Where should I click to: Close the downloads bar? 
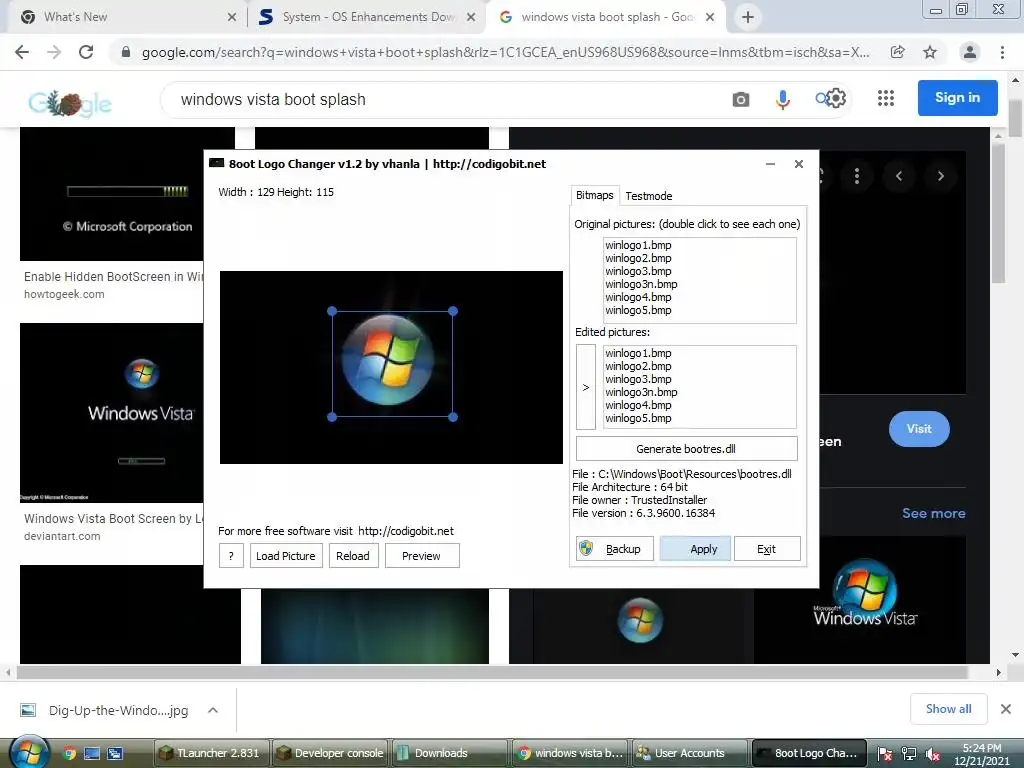click(x=1006, y=709)
